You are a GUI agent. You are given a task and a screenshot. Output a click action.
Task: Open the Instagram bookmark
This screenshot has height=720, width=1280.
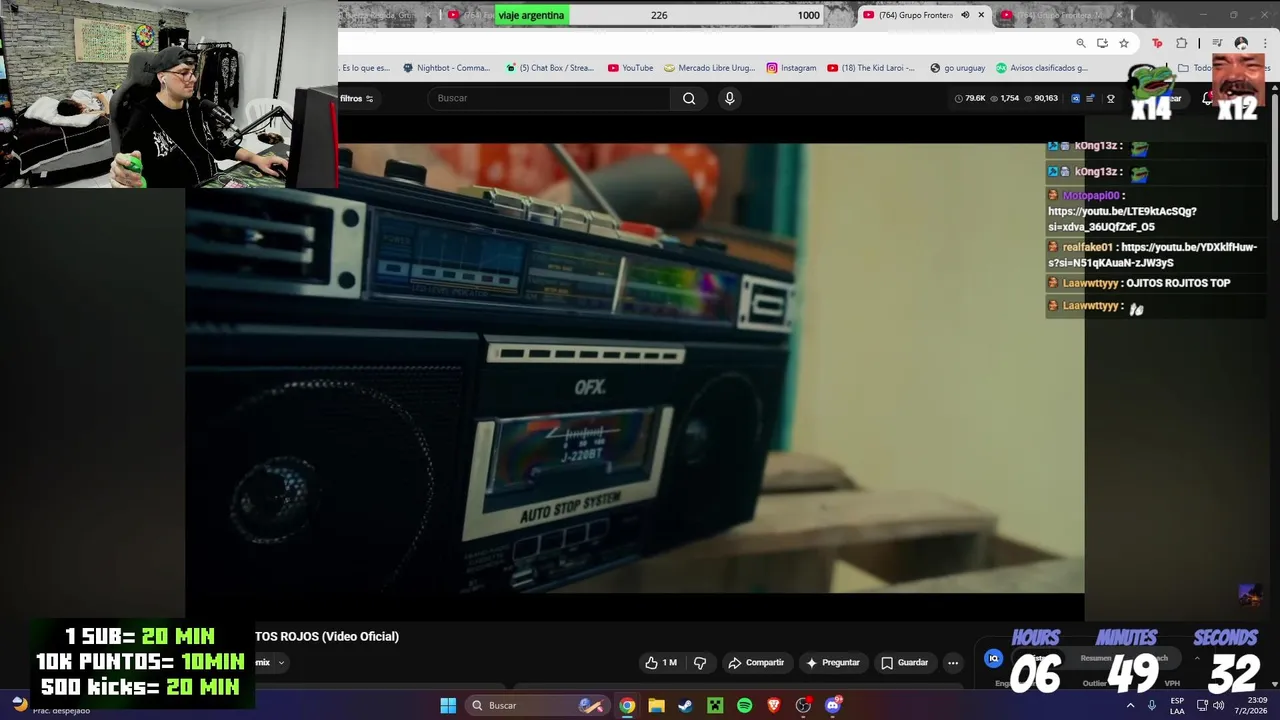[791, 68]
